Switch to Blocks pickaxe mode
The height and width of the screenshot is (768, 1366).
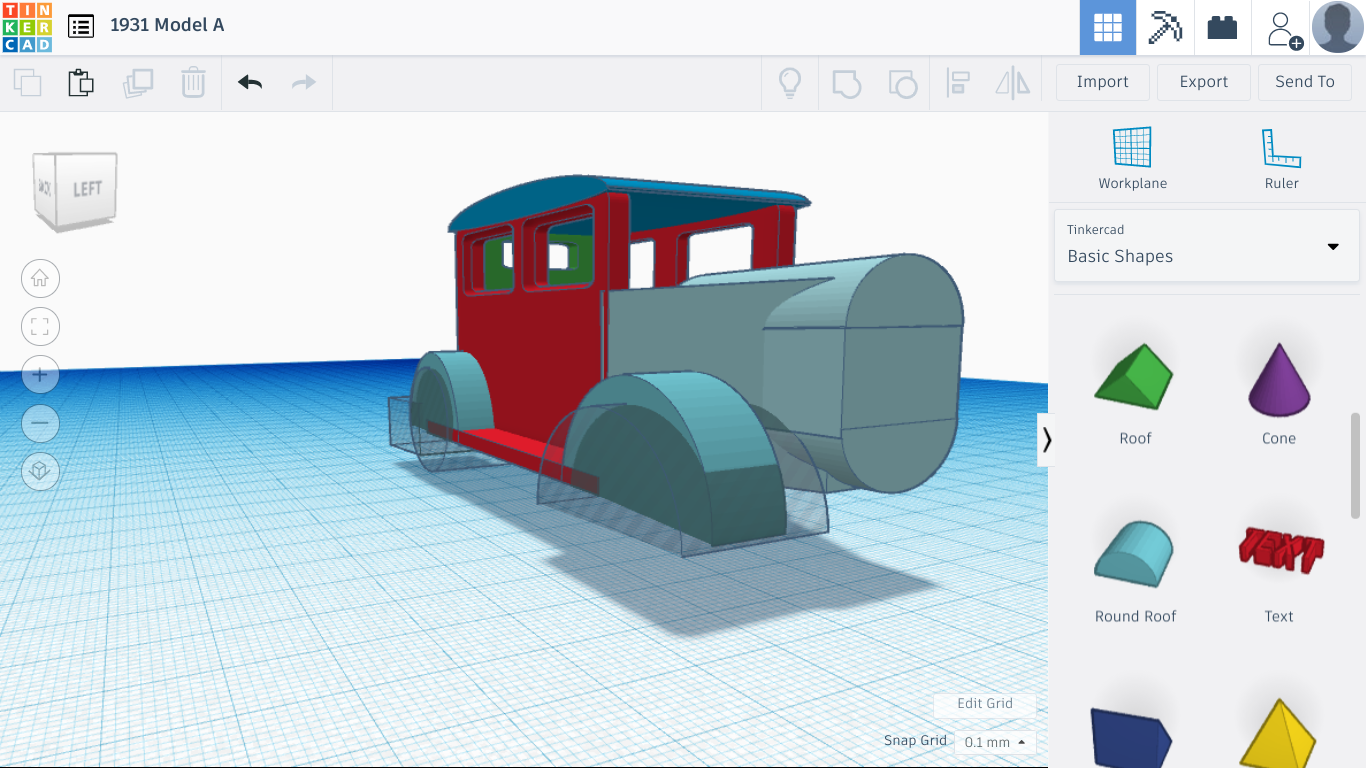1165,27
